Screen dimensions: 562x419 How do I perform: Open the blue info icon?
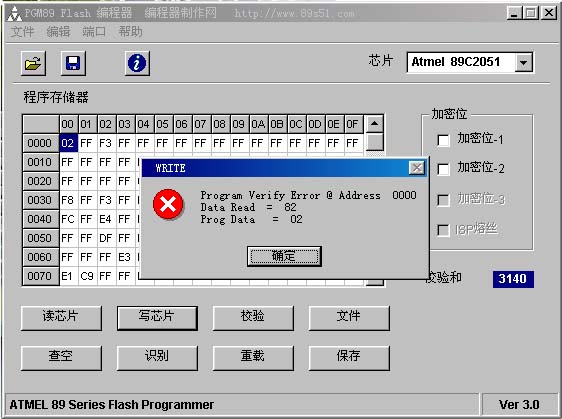(137, 63)
